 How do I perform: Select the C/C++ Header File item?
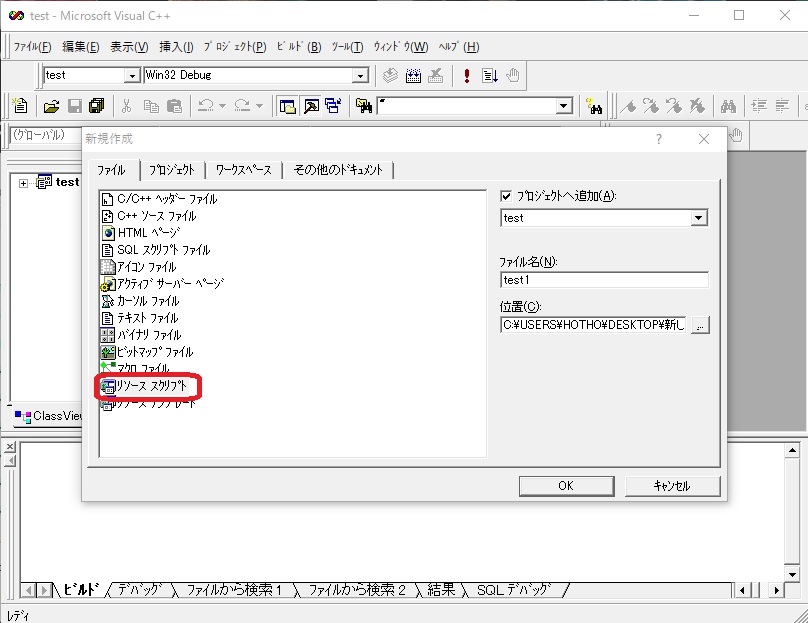(x=159, y=199)
